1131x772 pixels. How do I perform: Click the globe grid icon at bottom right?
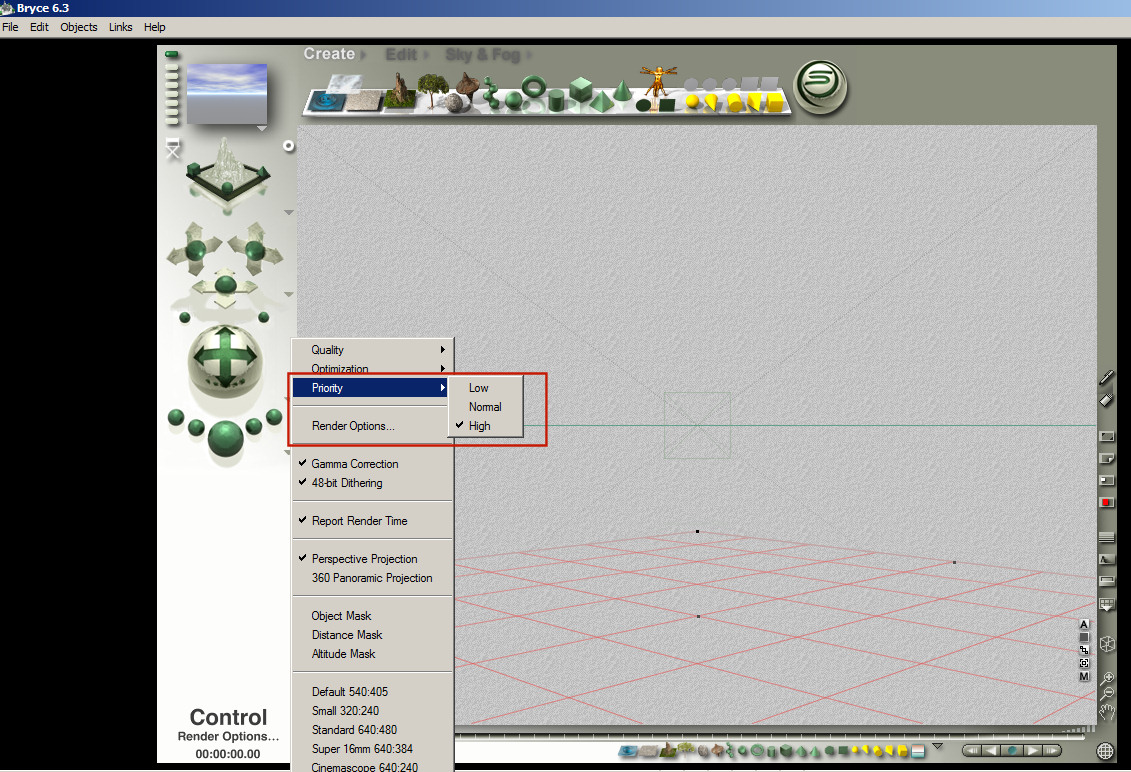[1105, 751]
